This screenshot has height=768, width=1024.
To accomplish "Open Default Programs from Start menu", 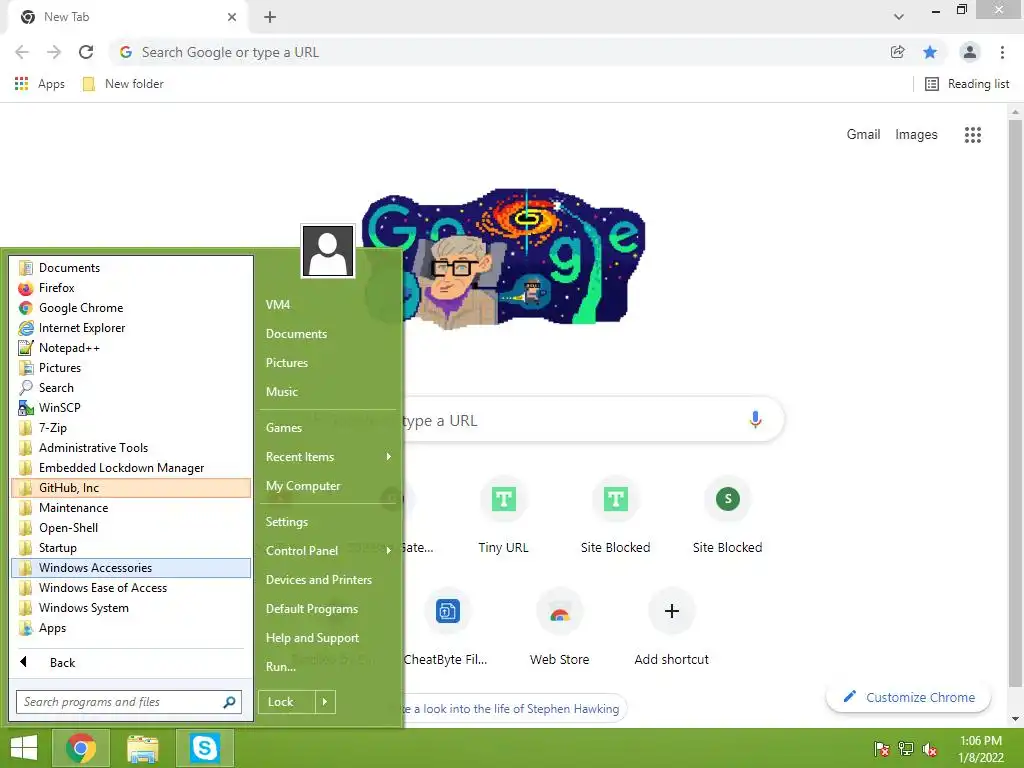I will point(328,609).
